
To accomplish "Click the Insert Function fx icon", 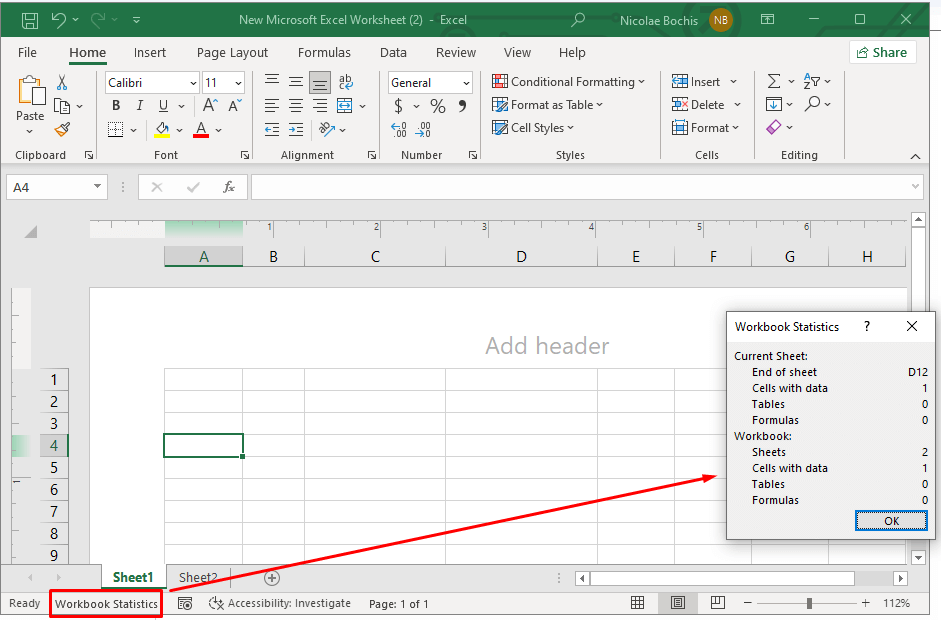I will [x=228, y=187].
